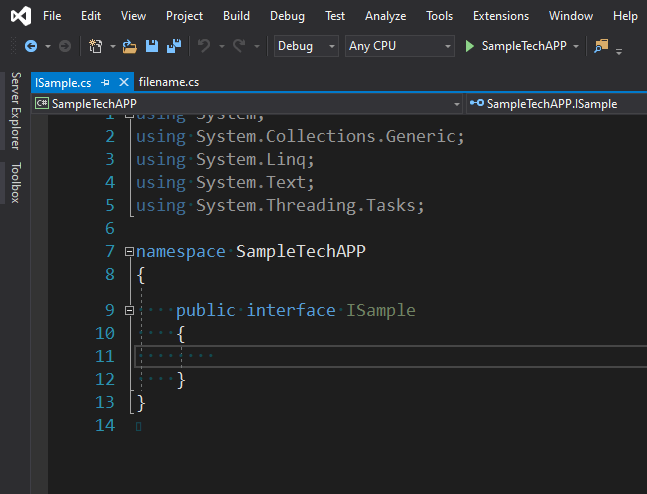
Task: Click the New Project toolbar icon
Action: (x=96, y=46)
